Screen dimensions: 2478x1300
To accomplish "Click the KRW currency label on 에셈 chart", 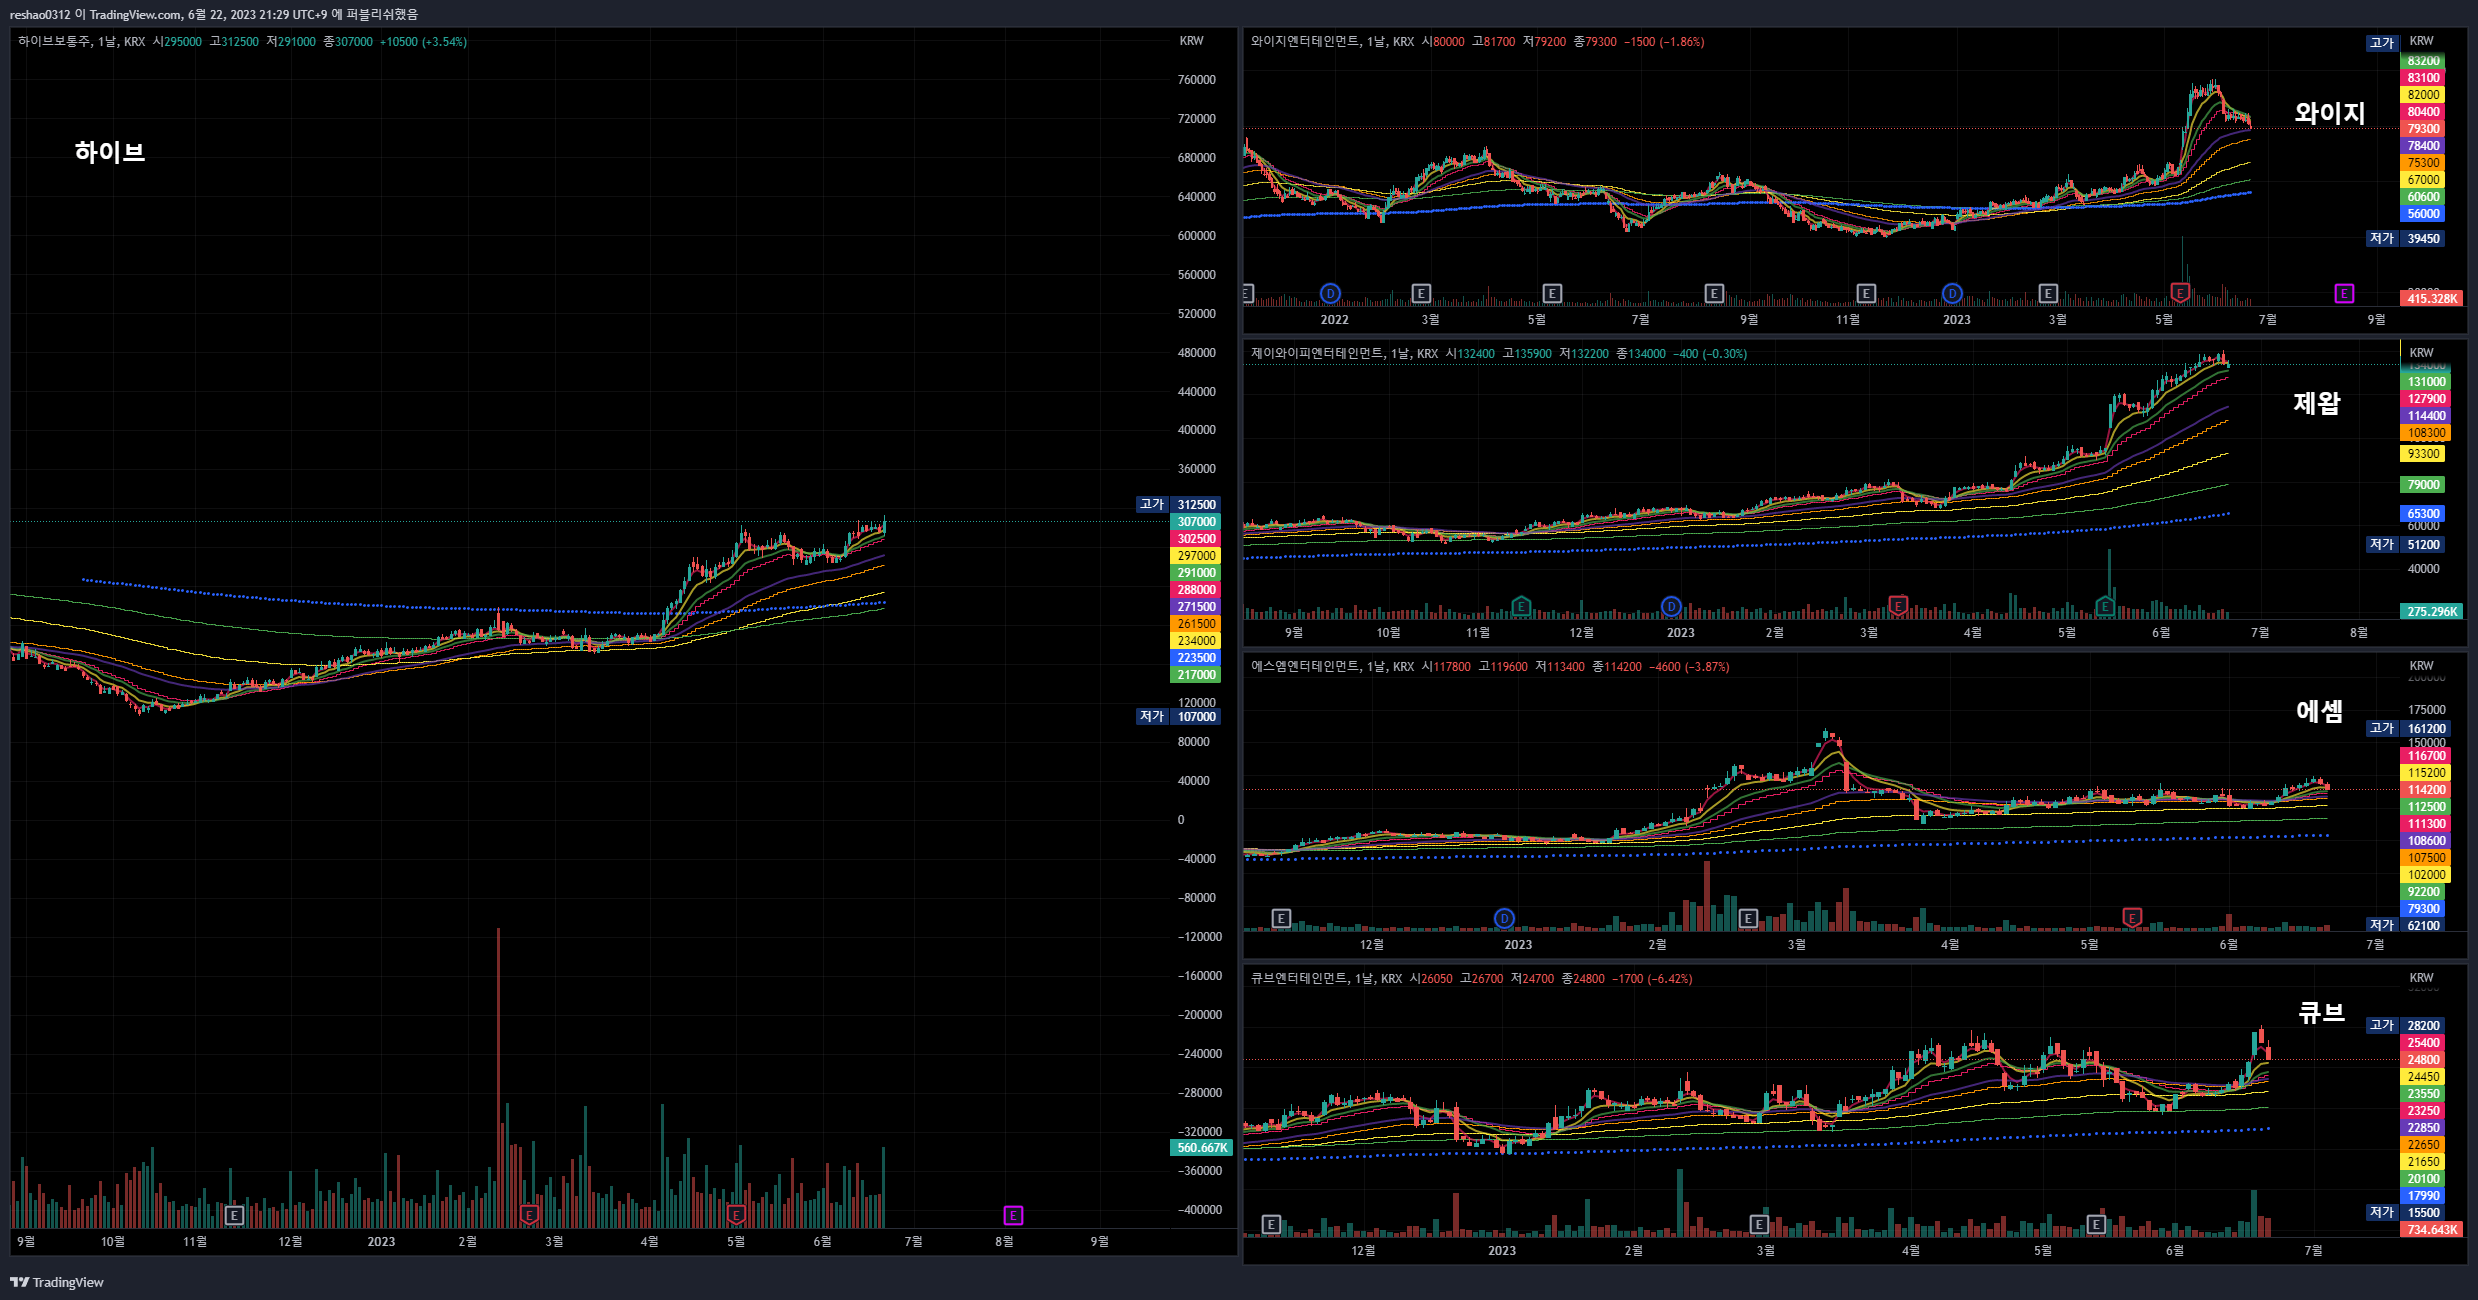I will tap(2422, 666).
